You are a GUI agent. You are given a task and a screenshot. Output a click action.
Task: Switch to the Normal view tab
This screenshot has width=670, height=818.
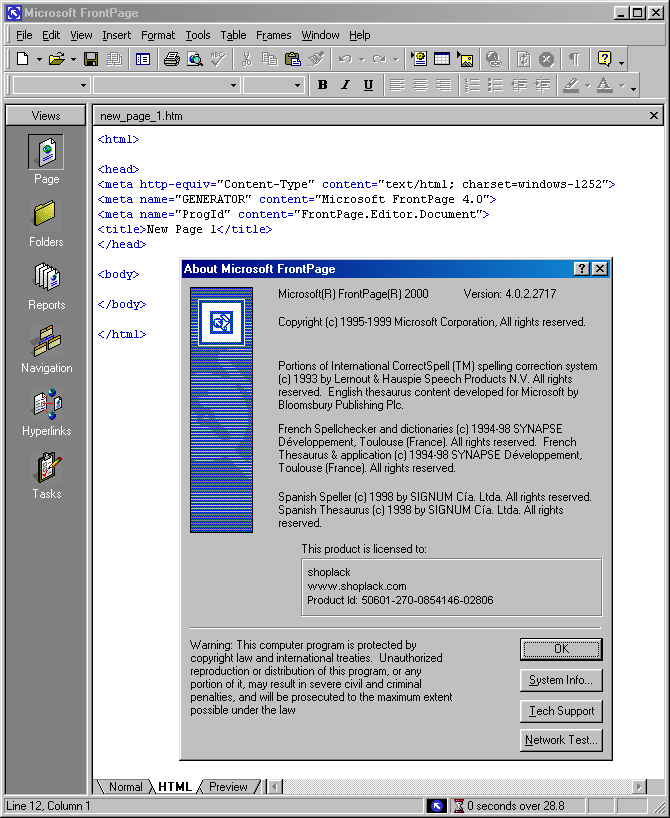pyautogui.click(x=125, y=786)
